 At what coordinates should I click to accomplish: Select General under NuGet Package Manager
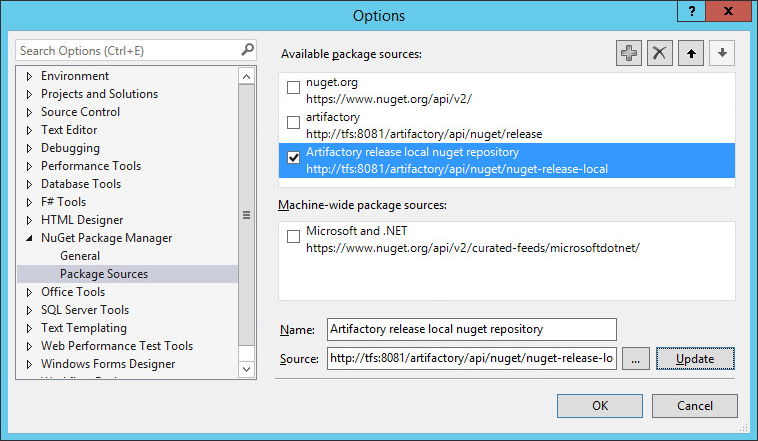[x=80, y=256]
